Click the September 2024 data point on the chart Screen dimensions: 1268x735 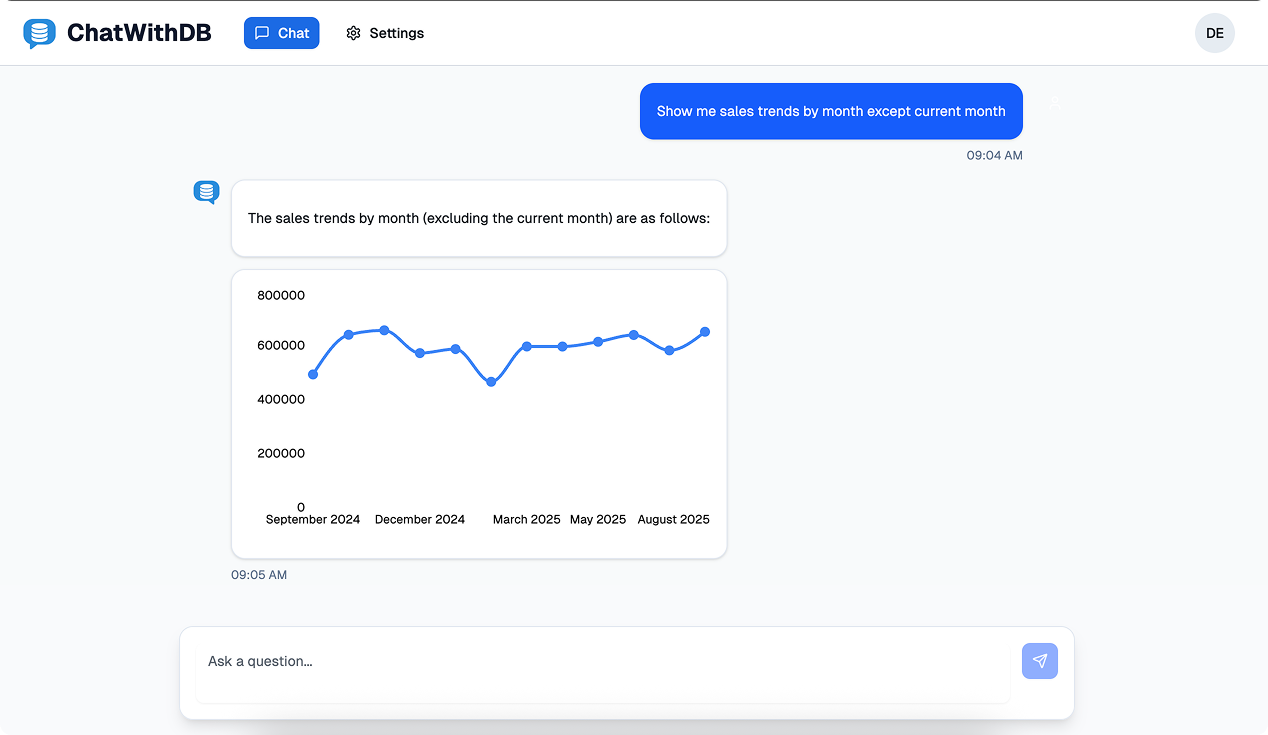[313, 374]
